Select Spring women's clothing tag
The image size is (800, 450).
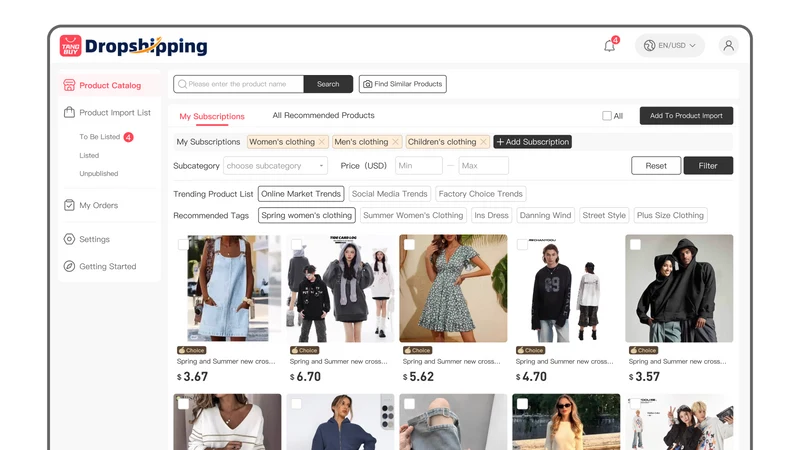click(307, 215)
